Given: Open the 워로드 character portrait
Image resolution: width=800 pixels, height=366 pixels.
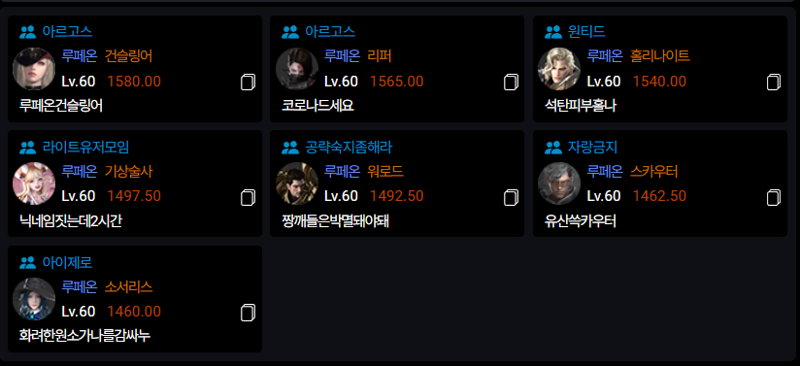Looking at the screenshot, I should click(297, 184).
